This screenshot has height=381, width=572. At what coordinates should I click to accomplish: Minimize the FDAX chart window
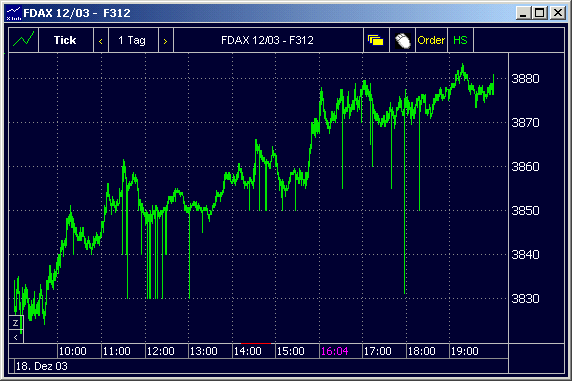[523, 13]
